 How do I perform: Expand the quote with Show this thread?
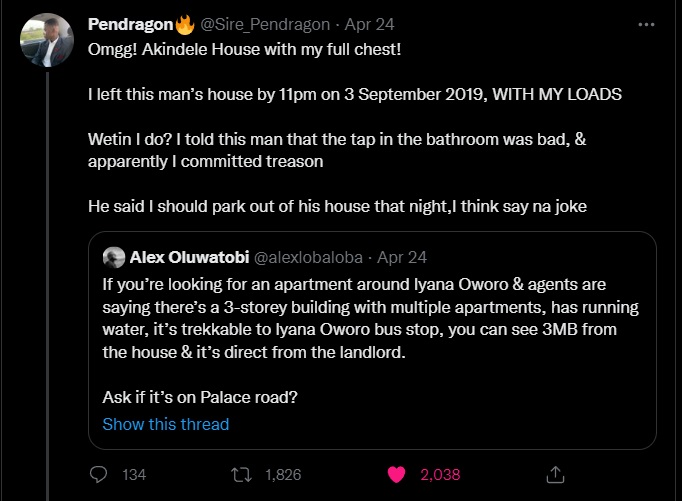click(x=165, y=424)
